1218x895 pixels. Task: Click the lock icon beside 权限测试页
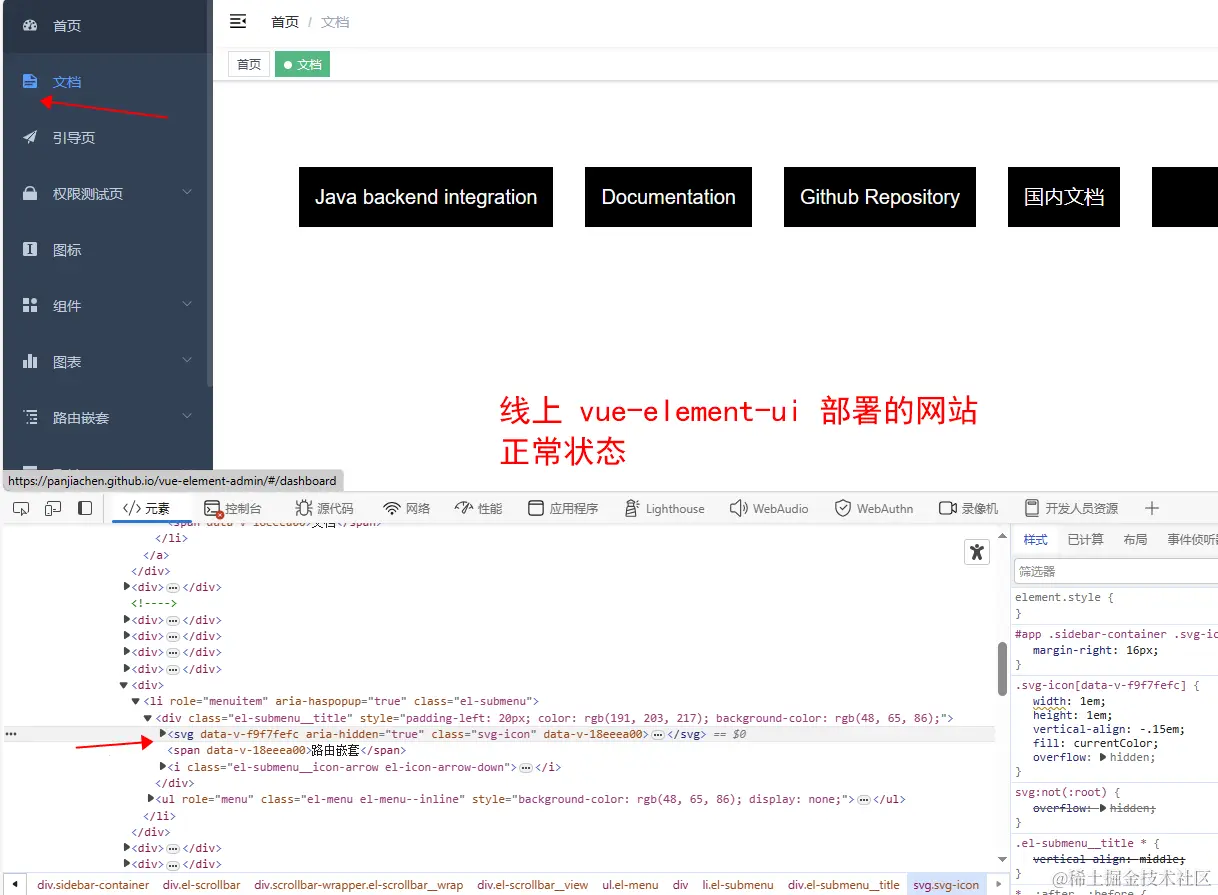click(30, 194)
